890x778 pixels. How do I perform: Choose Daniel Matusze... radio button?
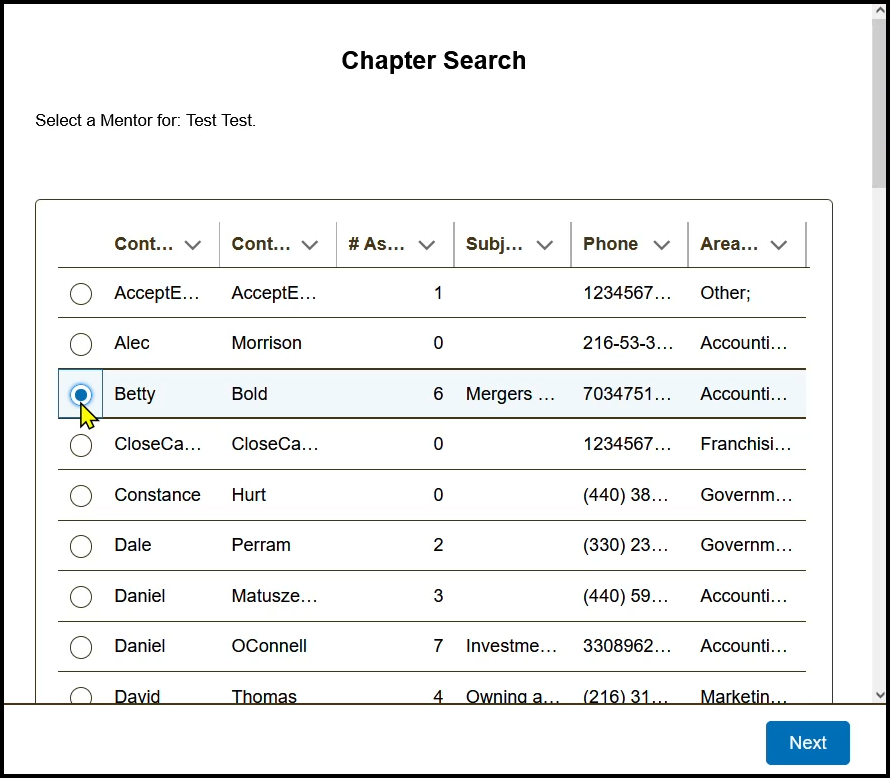point(81,597)
